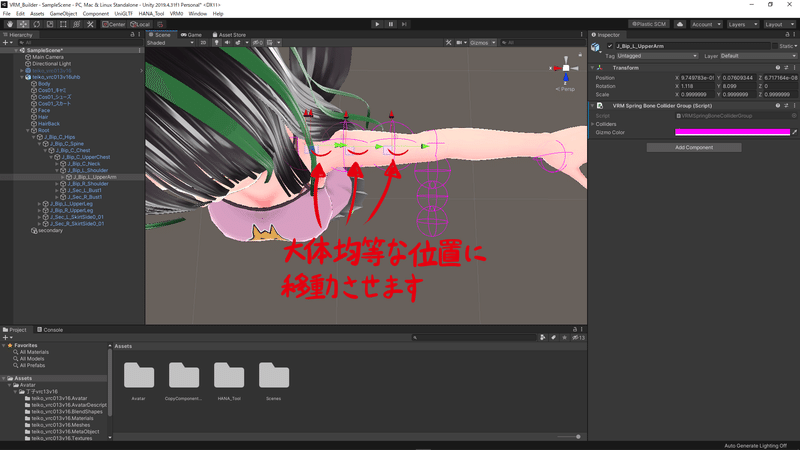The height and width of the screenshot is (450, 800).
Task: Open the GameObject menu
Action: (63, 14)
